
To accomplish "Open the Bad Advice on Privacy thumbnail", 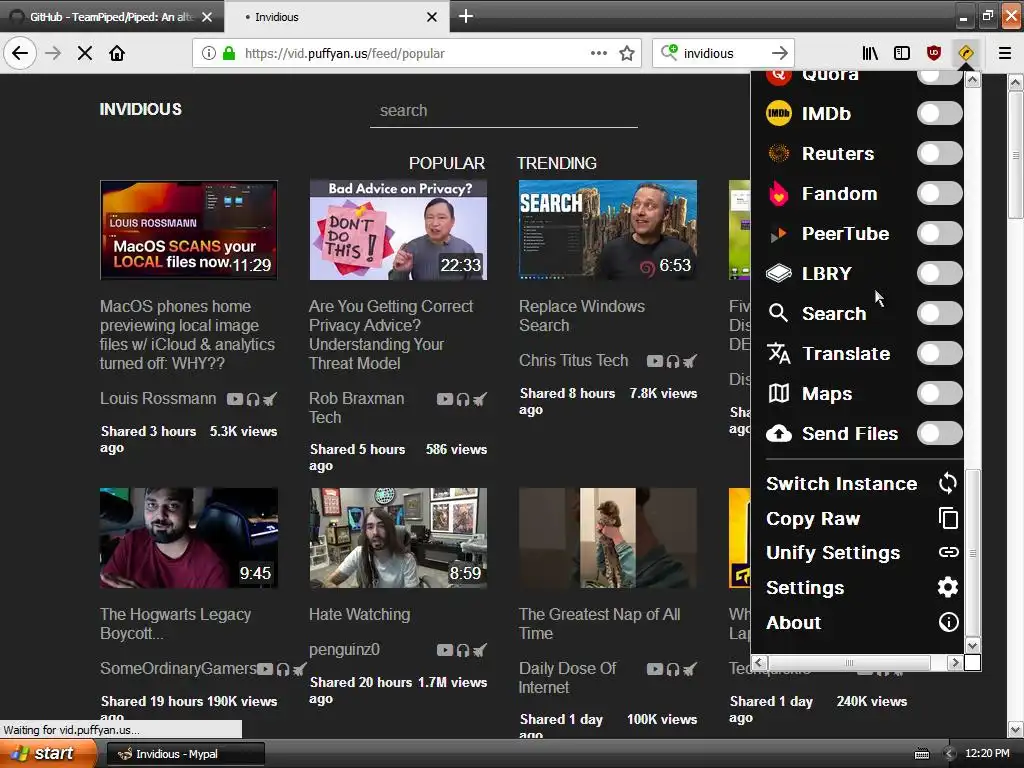I will 398,230.
